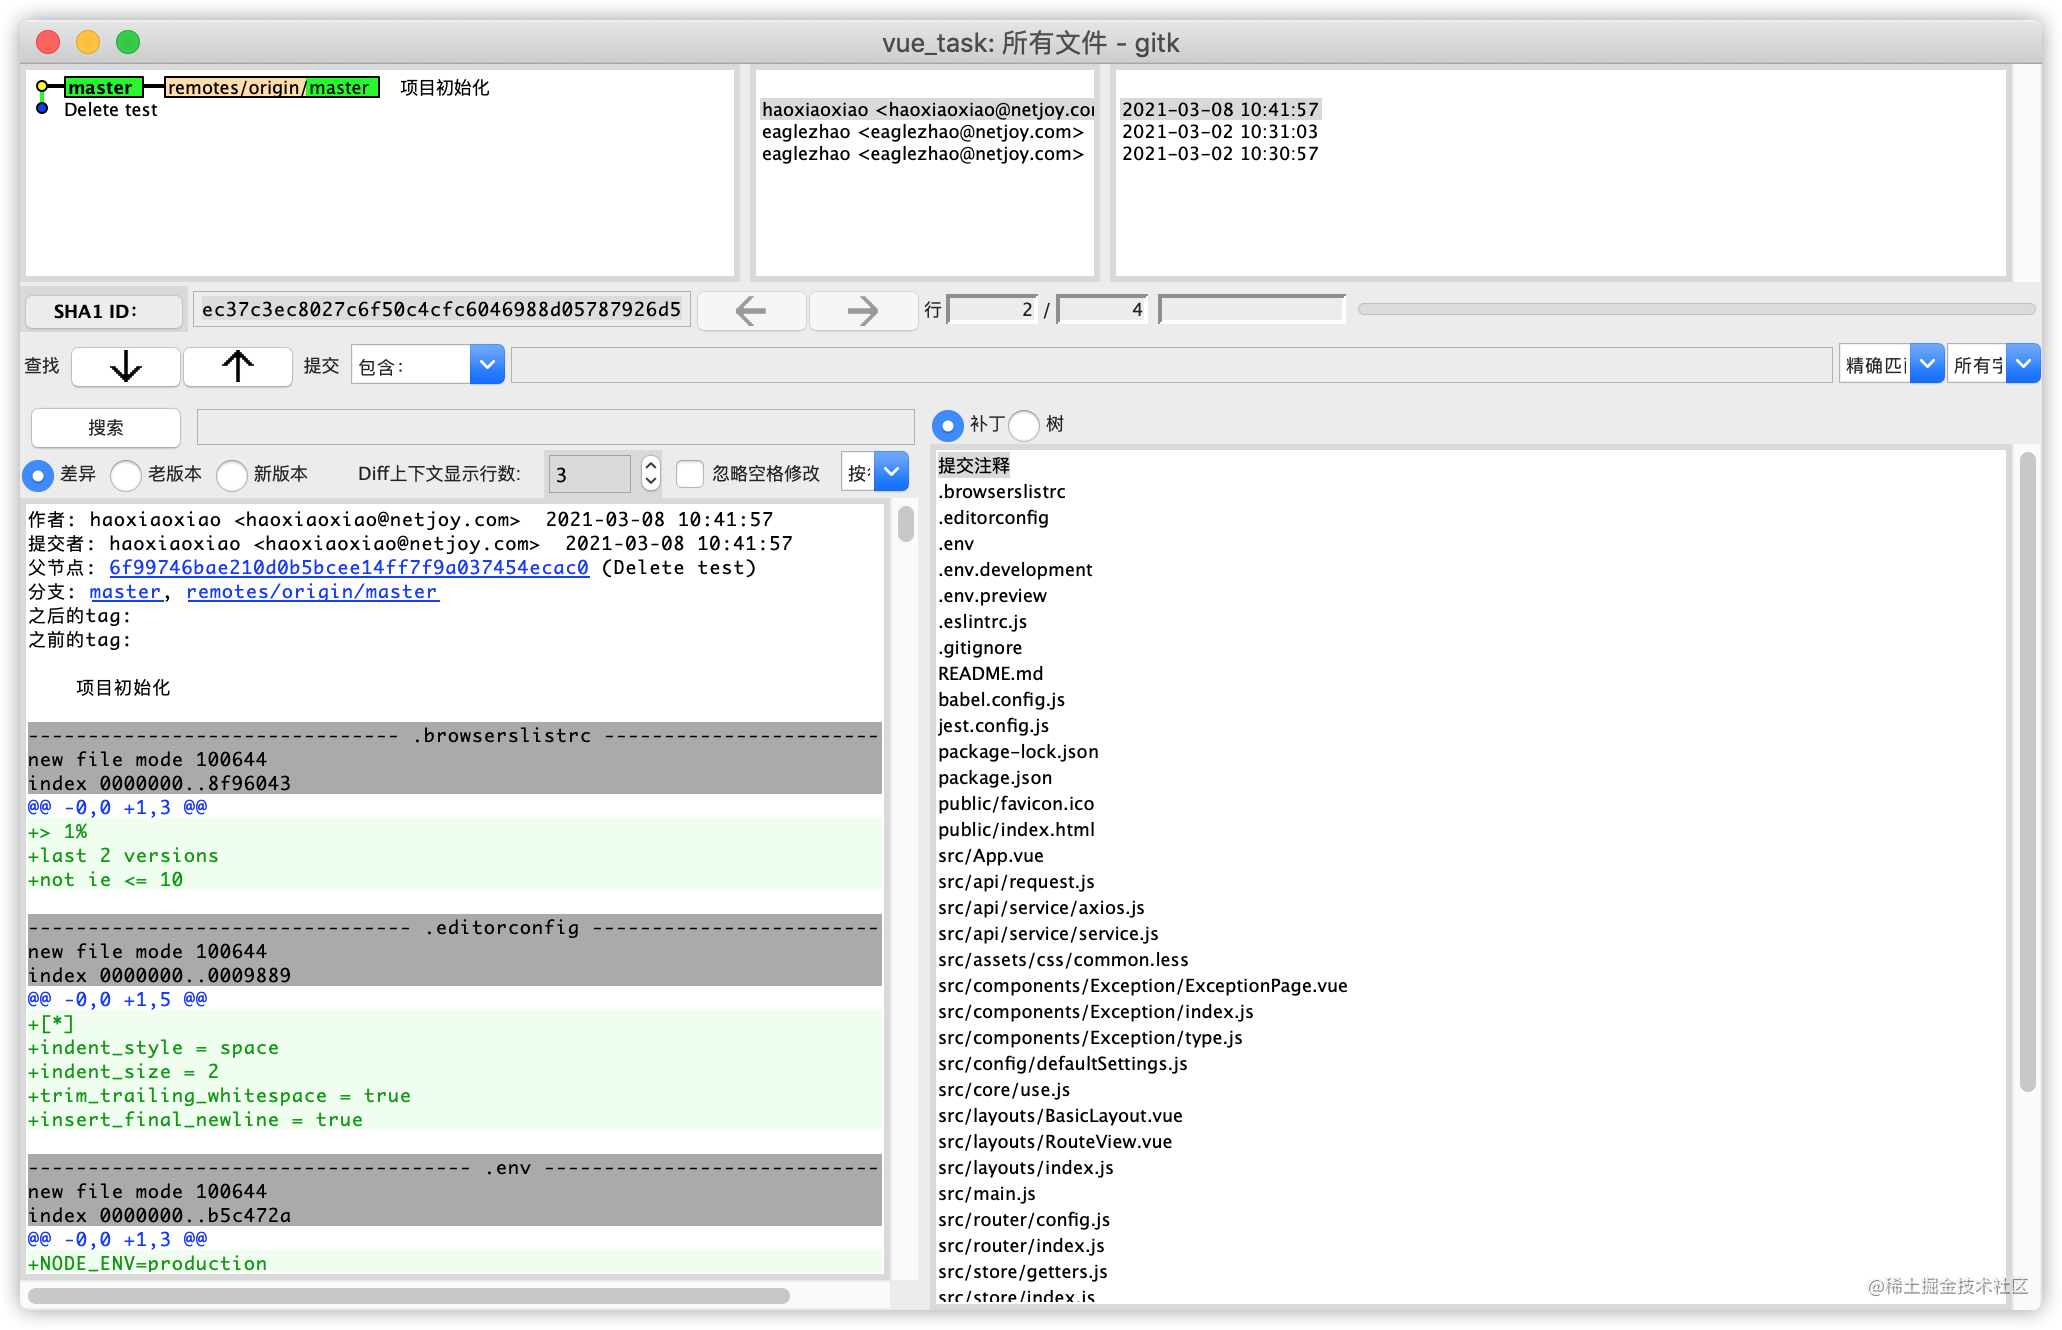Select the 老版本 radio button
Viewport: 2062px width, 1330px height.
126,475
